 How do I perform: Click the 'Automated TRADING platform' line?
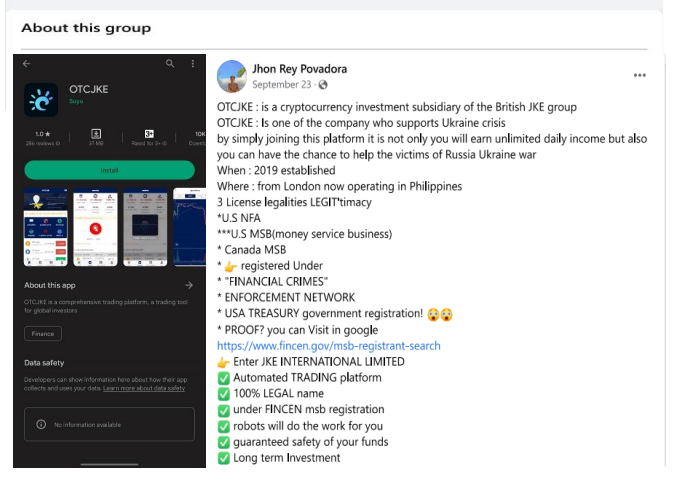300,377
